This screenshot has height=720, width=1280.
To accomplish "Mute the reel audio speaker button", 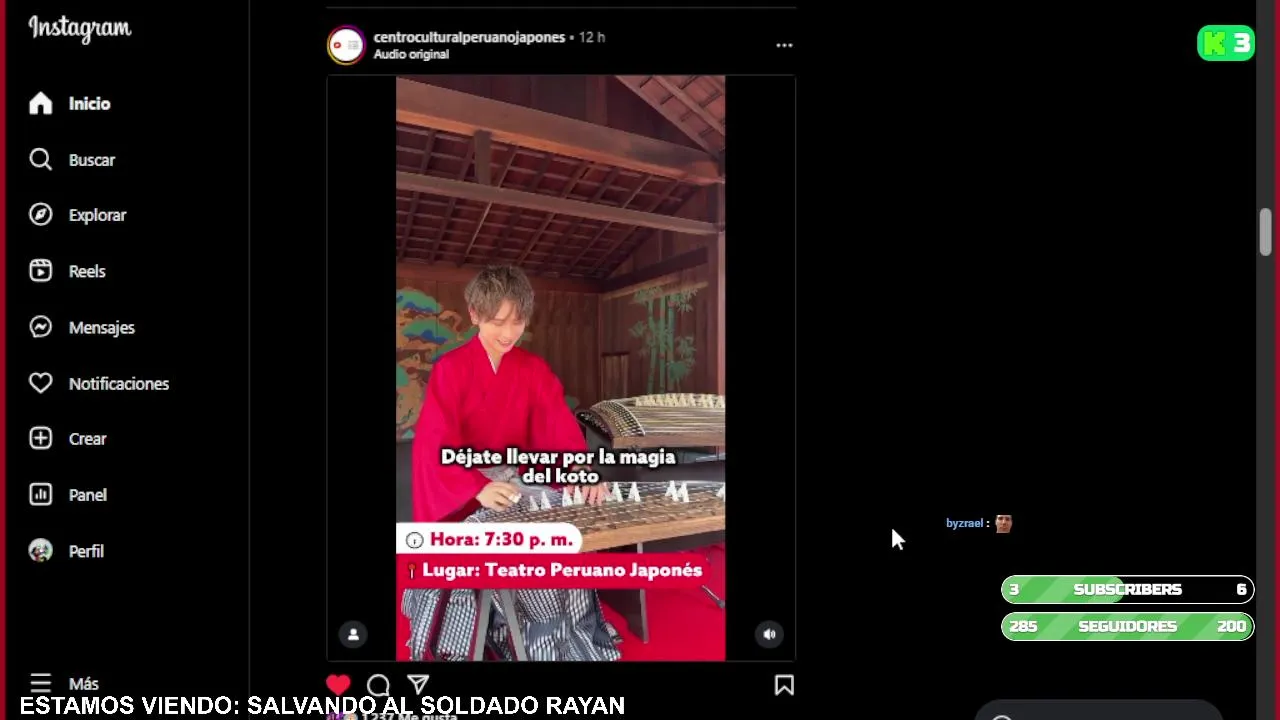I will (769, 634).
